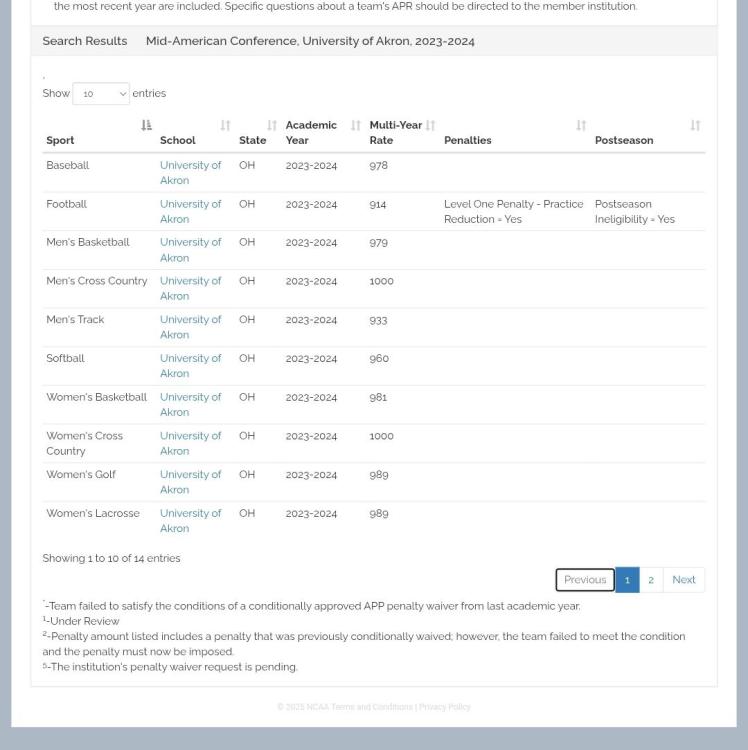Sort by Penalties column icon
This screenshot has height=750, width=748.
(581, 125)
